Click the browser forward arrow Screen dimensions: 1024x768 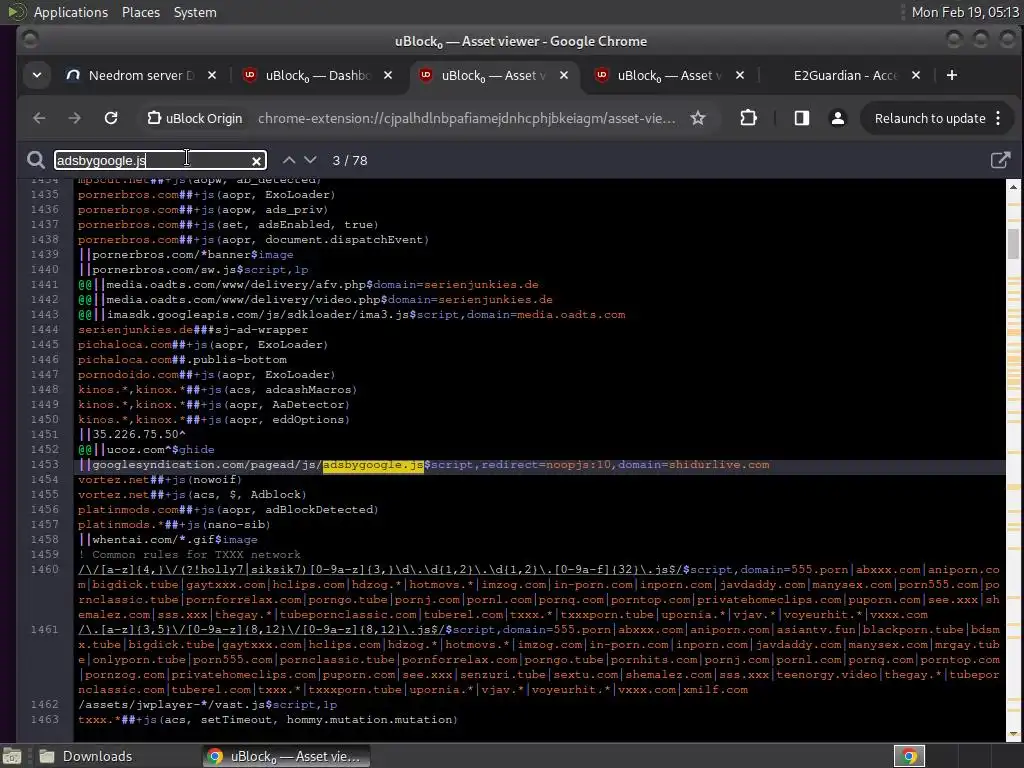click(74, 118)
